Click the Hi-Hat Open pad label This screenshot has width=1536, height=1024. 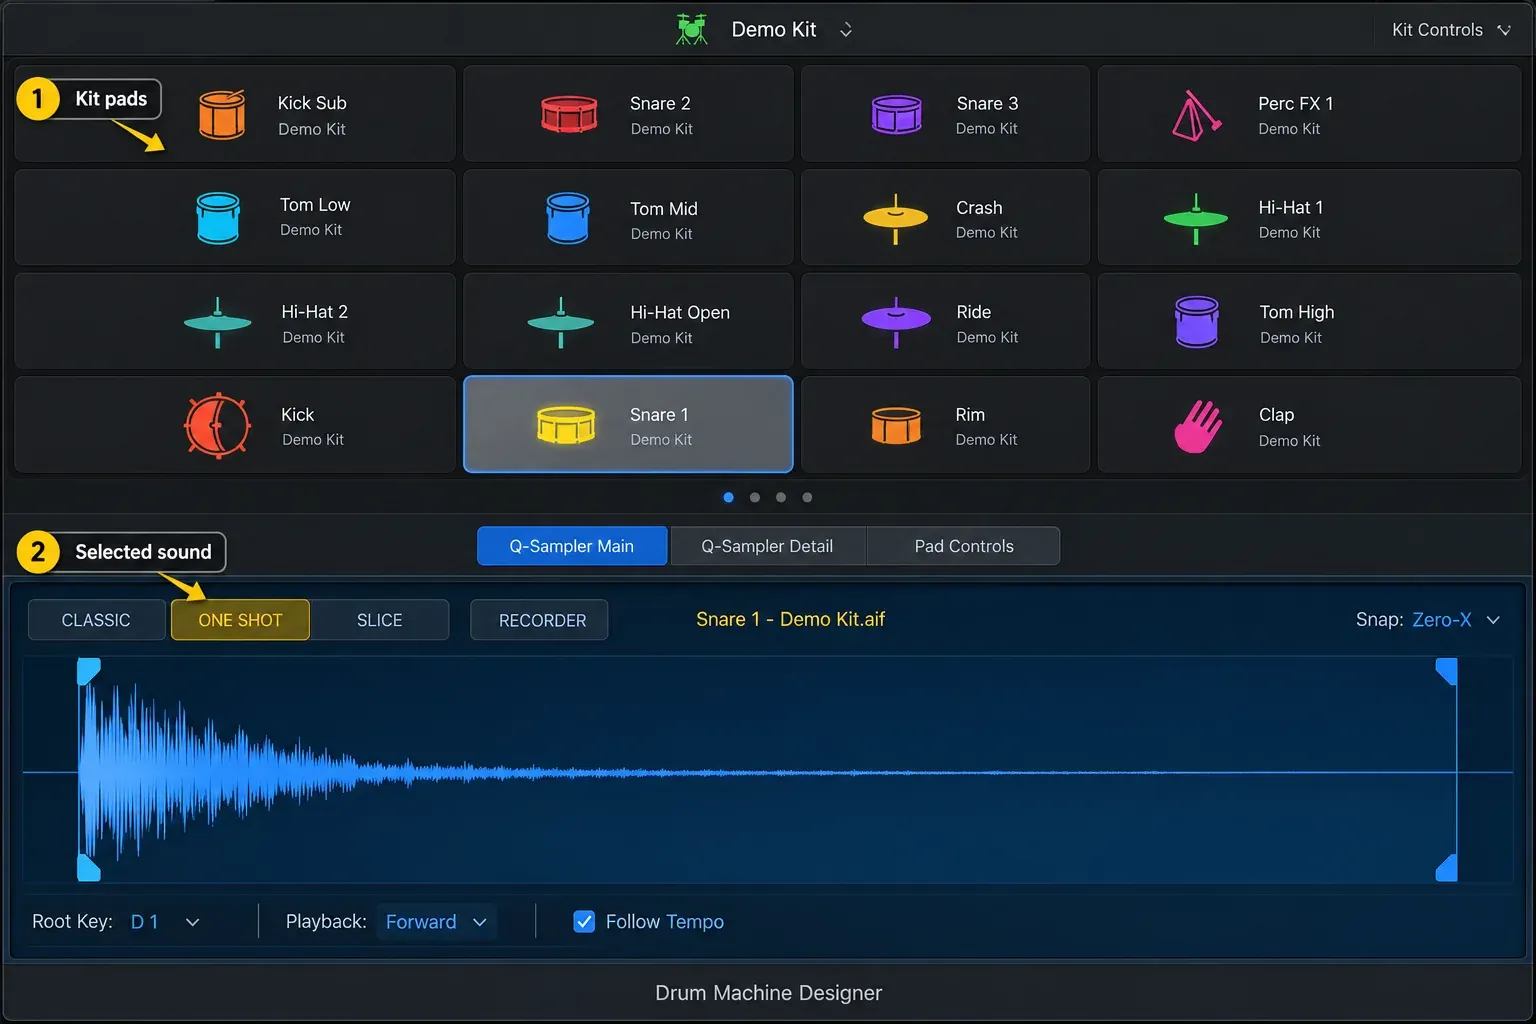(x=680, y=312)
